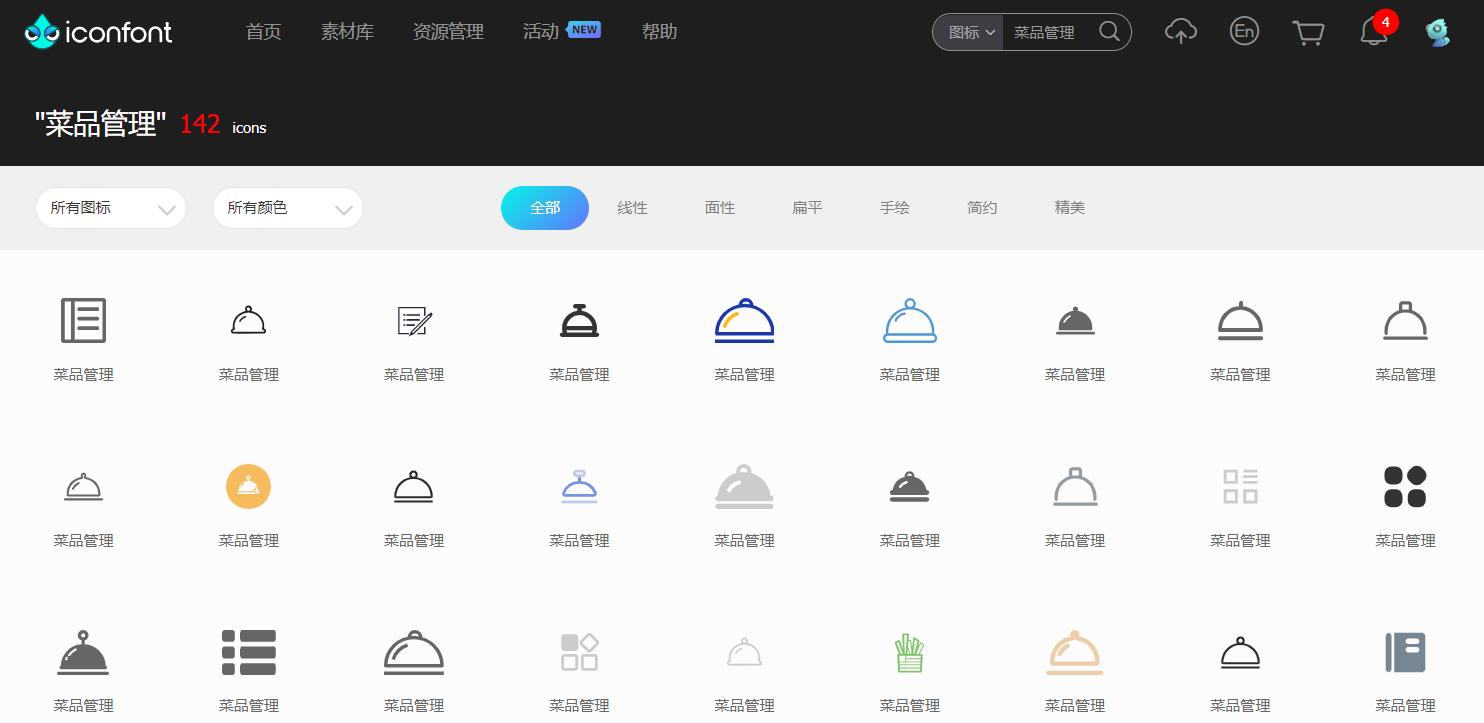Select the 全部 filter button
The height and width of the screenshot is (723, 1484).
click(x=545, y=208)
